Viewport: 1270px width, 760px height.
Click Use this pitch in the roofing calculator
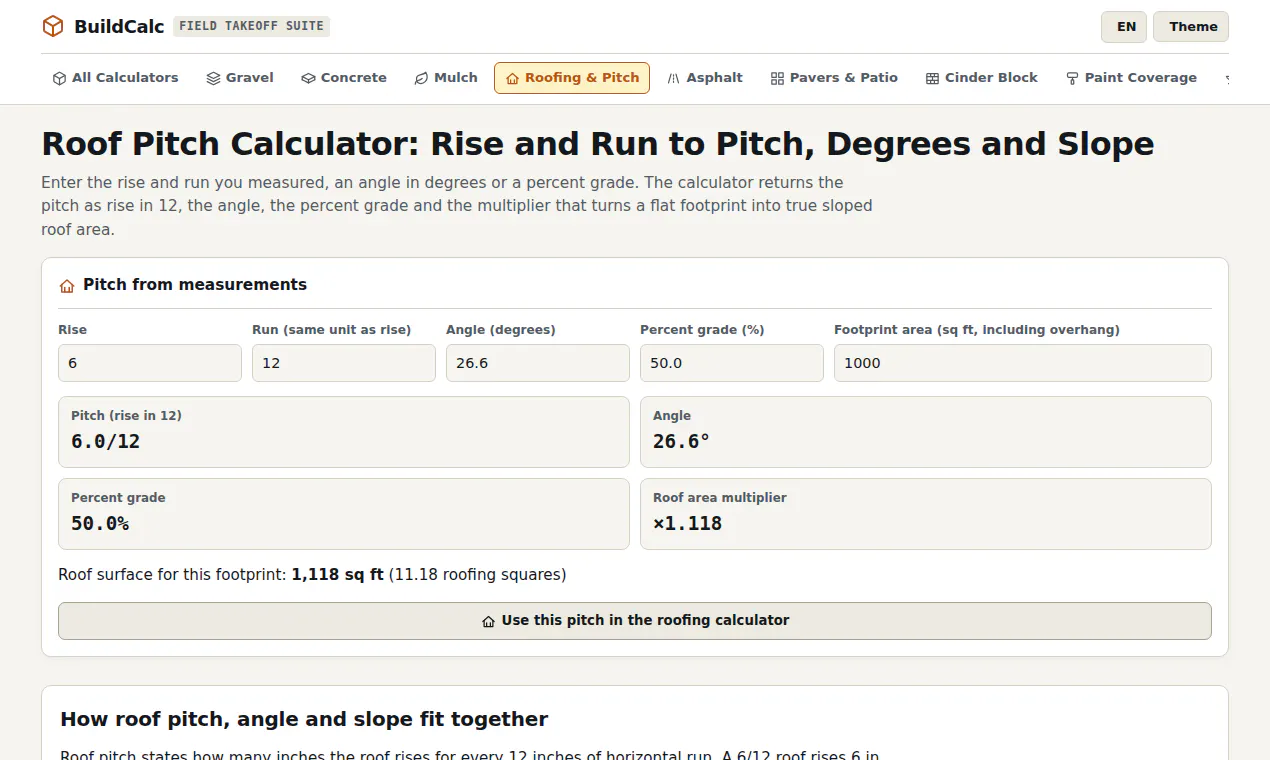click(635, 621)
